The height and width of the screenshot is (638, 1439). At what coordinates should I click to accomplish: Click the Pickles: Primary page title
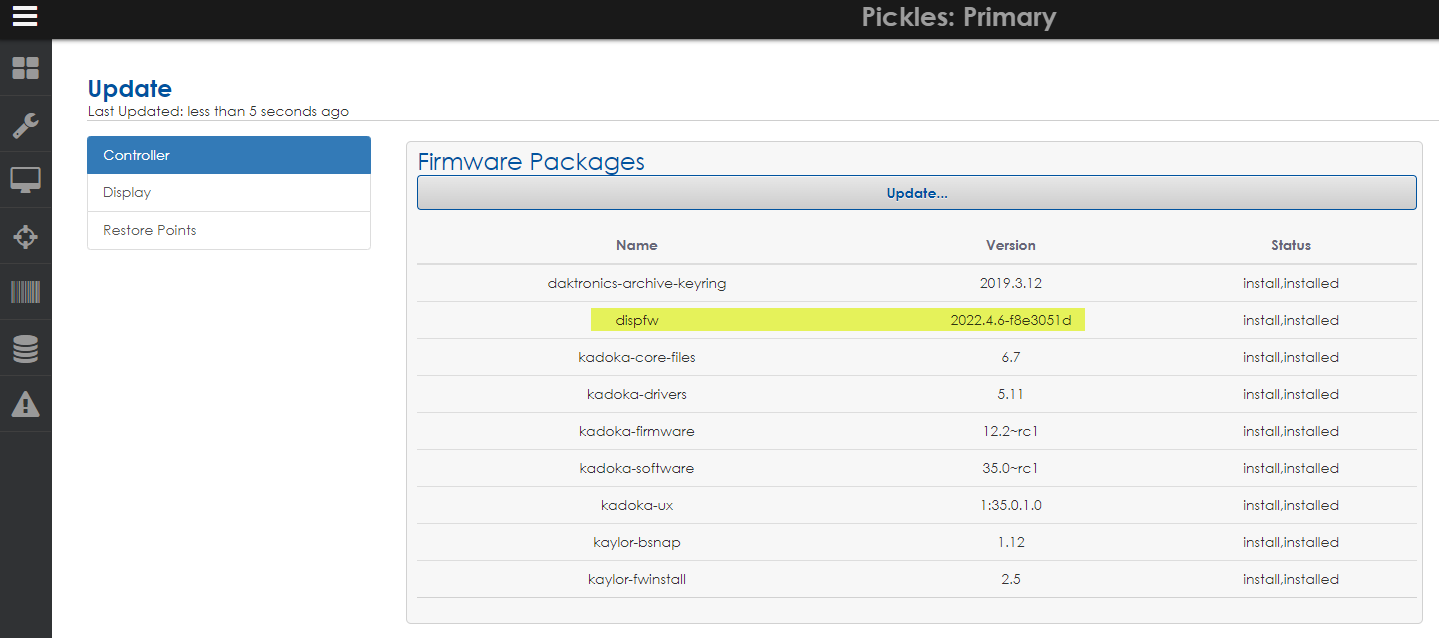958,17
